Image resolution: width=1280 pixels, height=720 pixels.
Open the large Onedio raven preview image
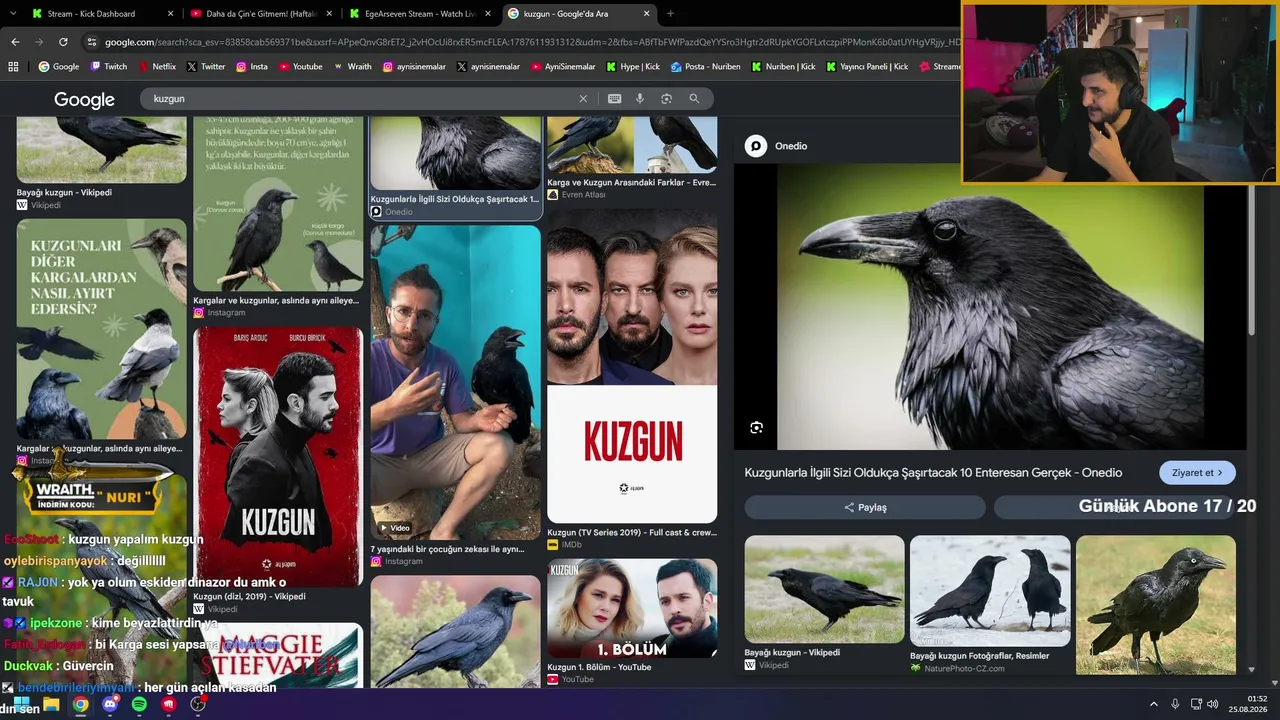click(x=990, y=307)
